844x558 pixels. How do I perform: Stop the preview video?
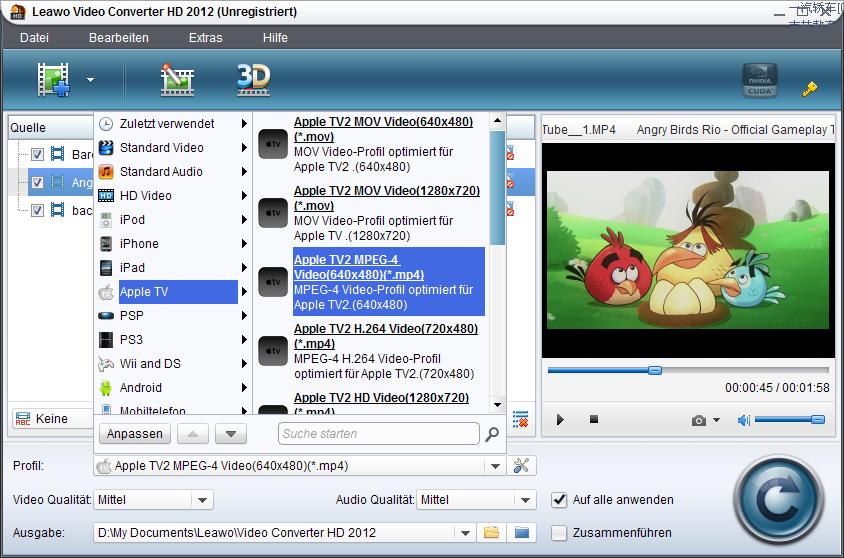[x=594, y=419]
